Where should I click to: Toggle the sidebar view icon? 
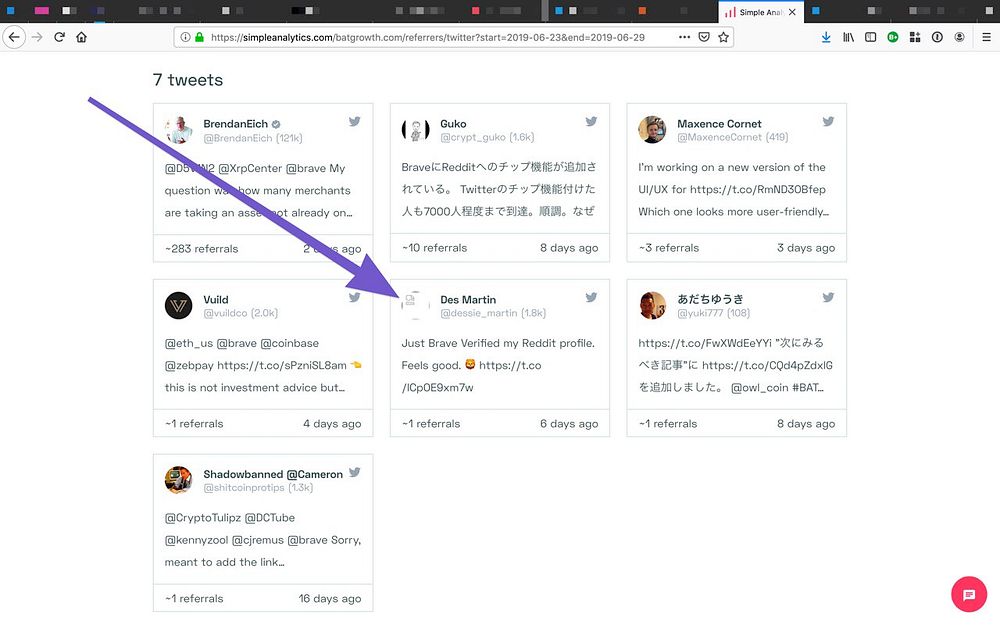(x=871, y=37)
